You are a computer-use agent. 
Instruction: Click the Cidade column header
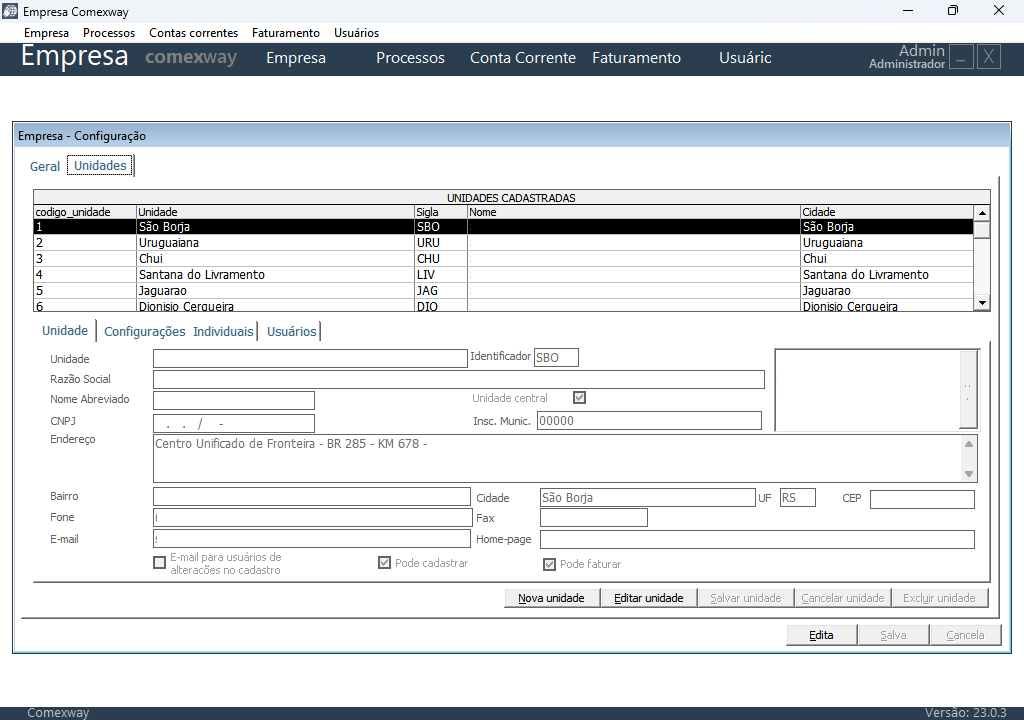pos(887,212)
